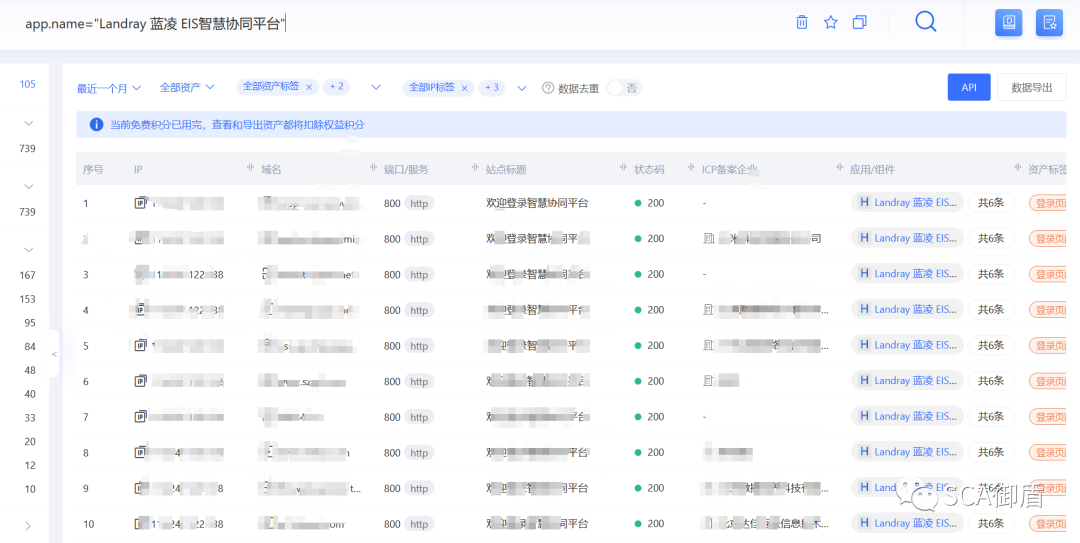Click site title 欢迎登录智慧协同平台 in row 1
The image size is (1080, 543).
(x=537, y=203)
